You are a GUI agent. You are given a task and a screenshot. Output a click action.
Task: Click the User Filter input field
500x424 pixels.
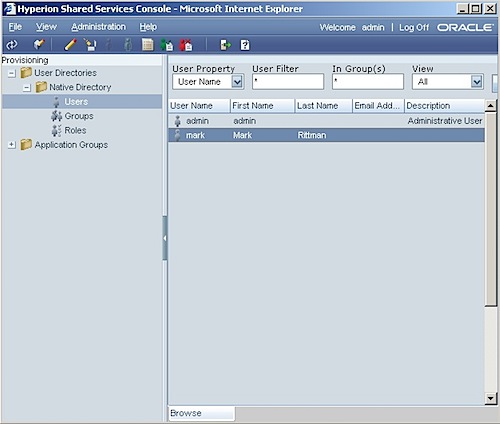288,82
